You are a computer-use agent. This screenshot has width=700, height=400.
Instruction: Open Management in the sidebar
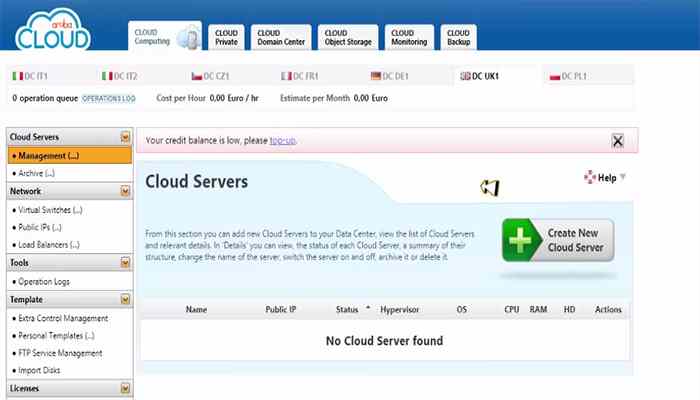70,156
